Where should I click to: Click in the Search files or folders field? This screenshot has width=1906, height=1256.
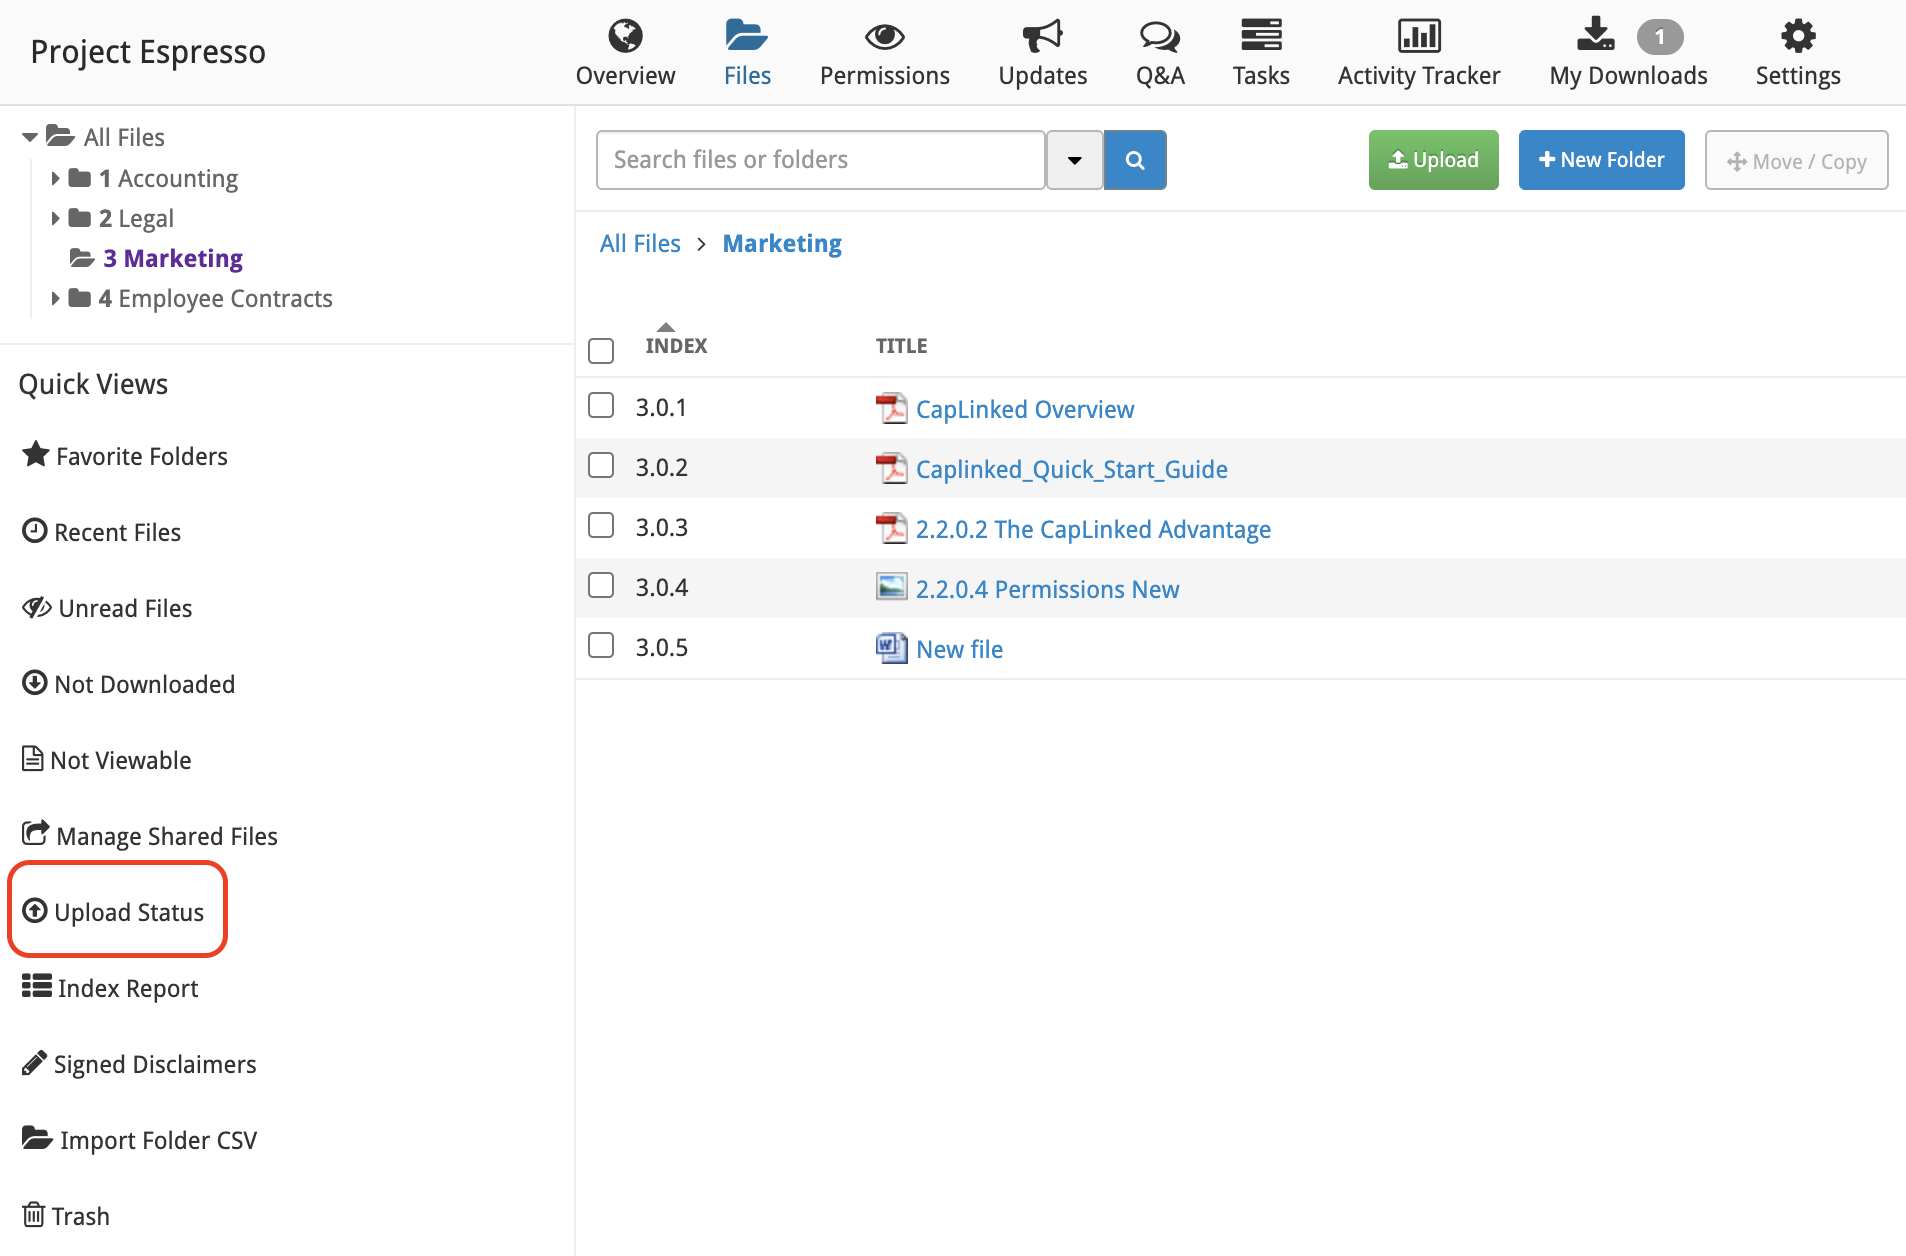coord(821,160)
